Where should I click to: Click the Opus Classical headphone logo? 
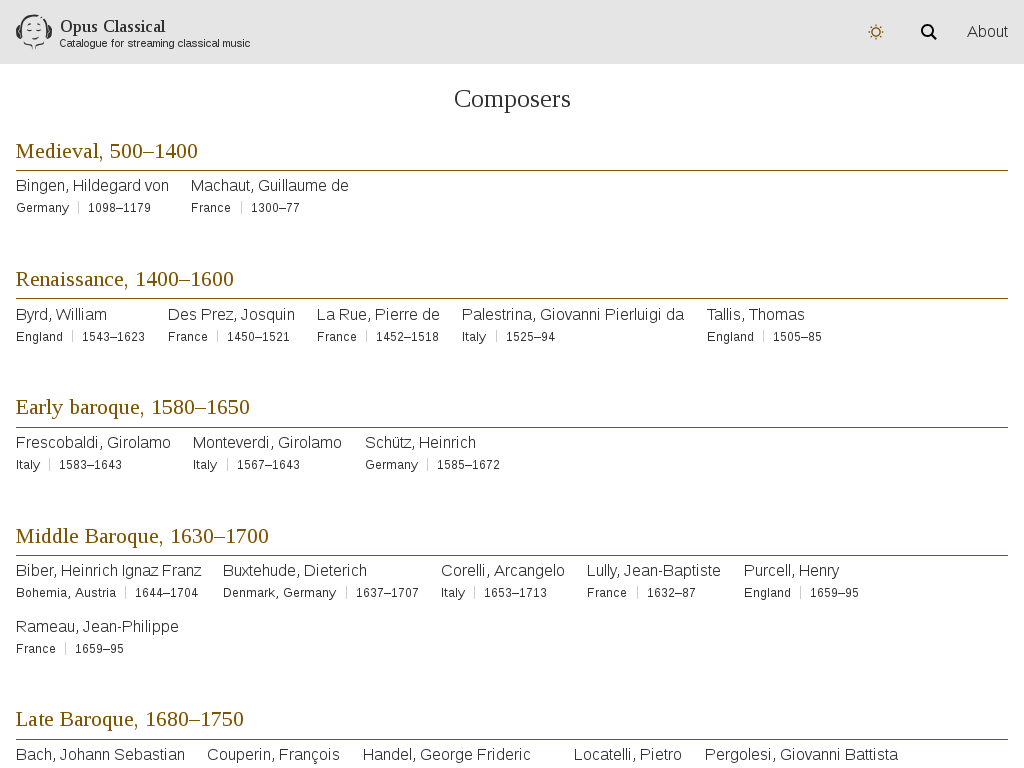click(34, 32)
